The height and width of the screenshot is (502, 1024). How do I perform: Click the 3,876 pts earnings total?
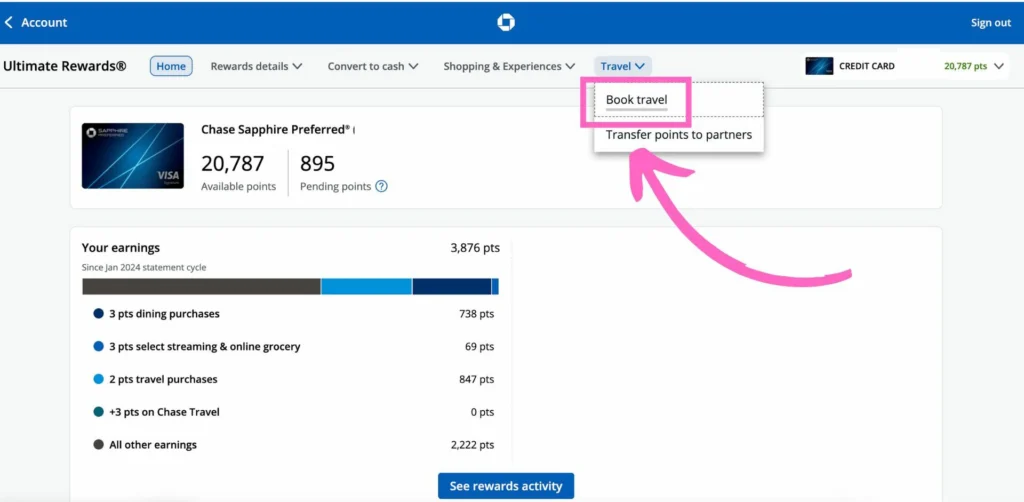[475, 247]
